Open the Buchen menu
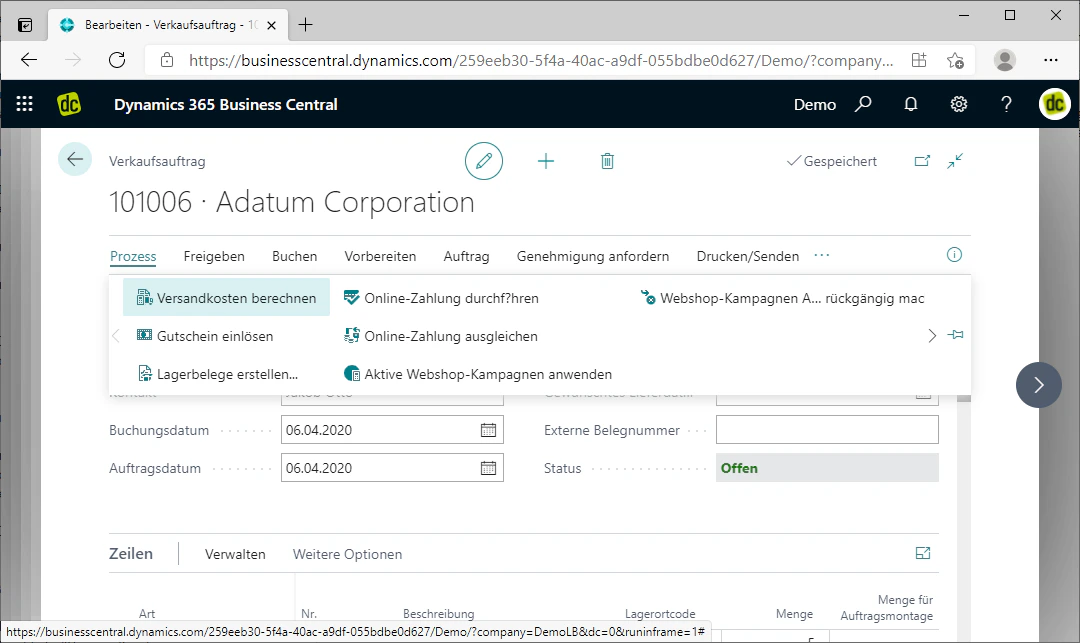This screenshot has height=643, width=1080. click(x=295, y=256)
